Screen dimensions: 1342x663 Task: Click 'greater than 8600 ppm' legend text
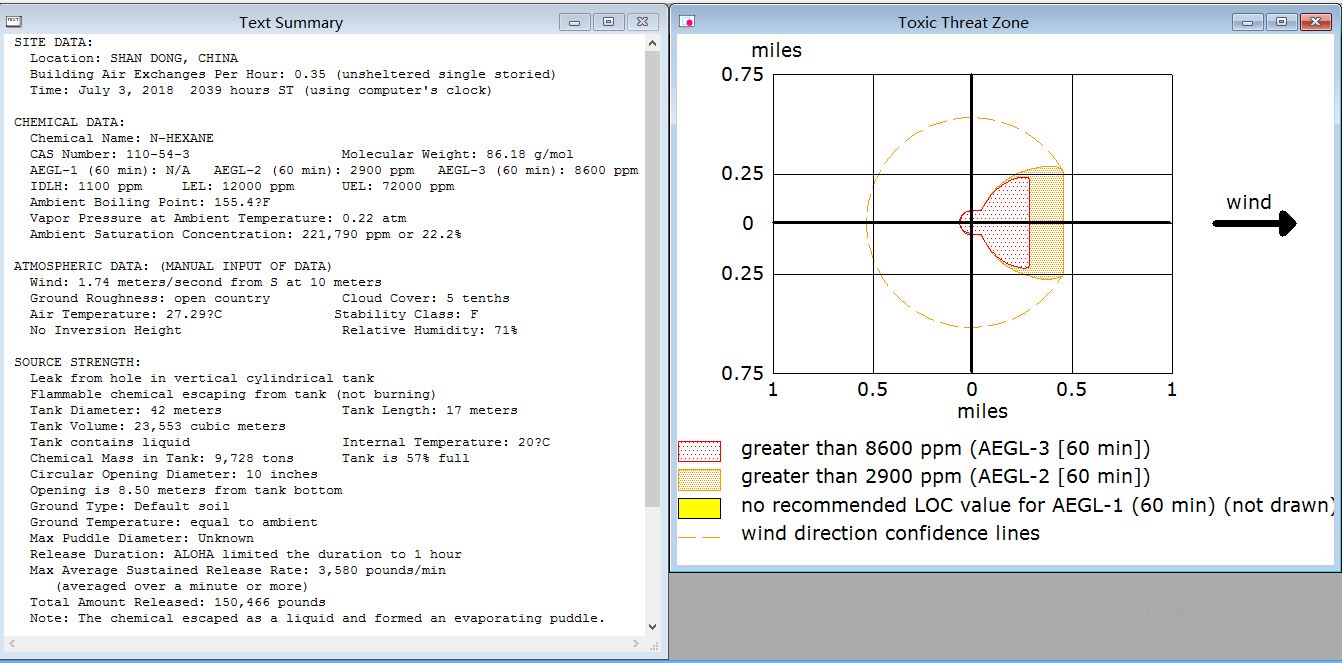coord(946,449)
